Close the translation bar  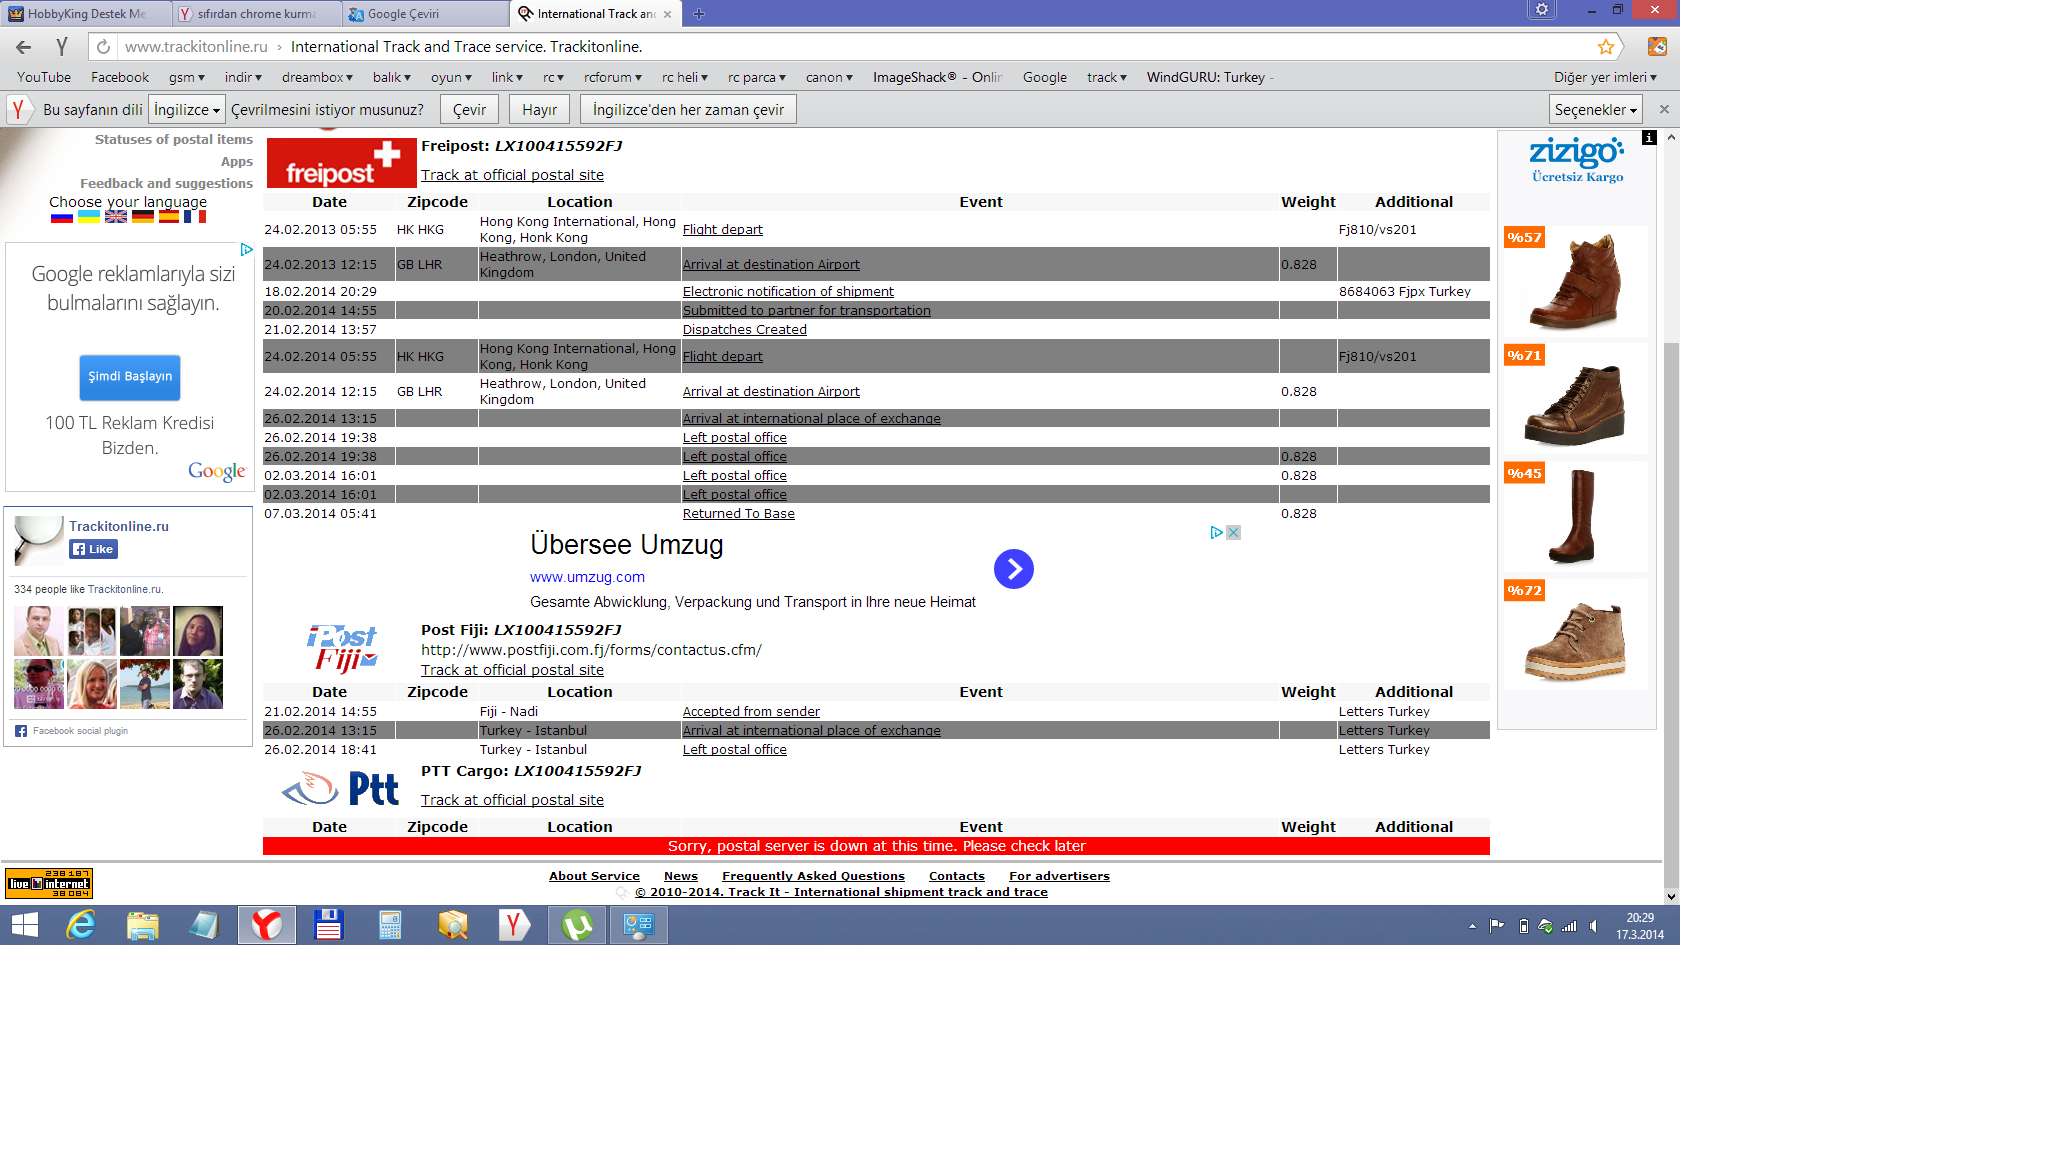coord(1664,109)
